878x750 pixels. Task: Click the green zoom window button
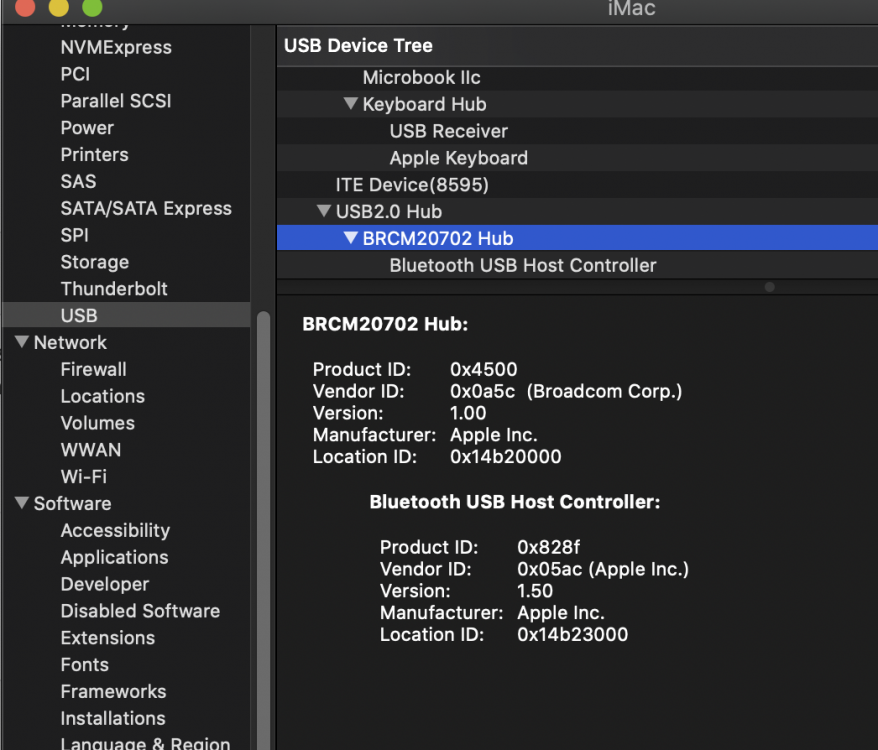pos(92,7)
